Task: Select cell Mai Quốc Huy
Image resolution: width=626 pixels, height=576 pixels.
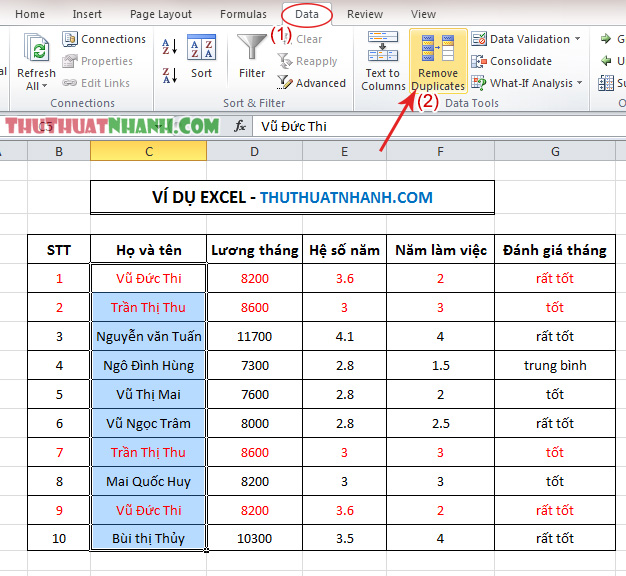Action: (x=149, y=481)
